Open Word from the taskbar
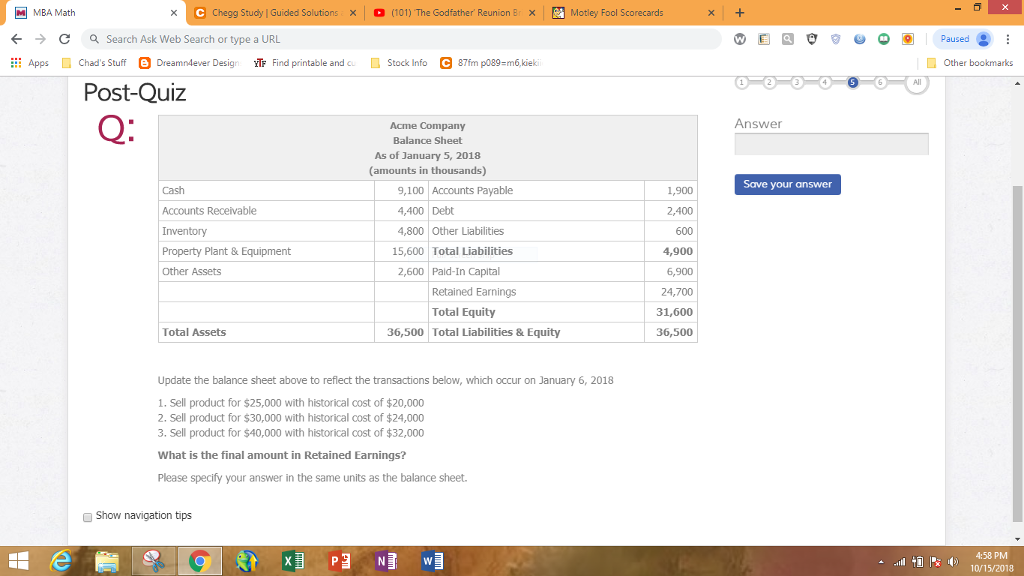This screenshot has height=576, width=1024. coord(432,560)
